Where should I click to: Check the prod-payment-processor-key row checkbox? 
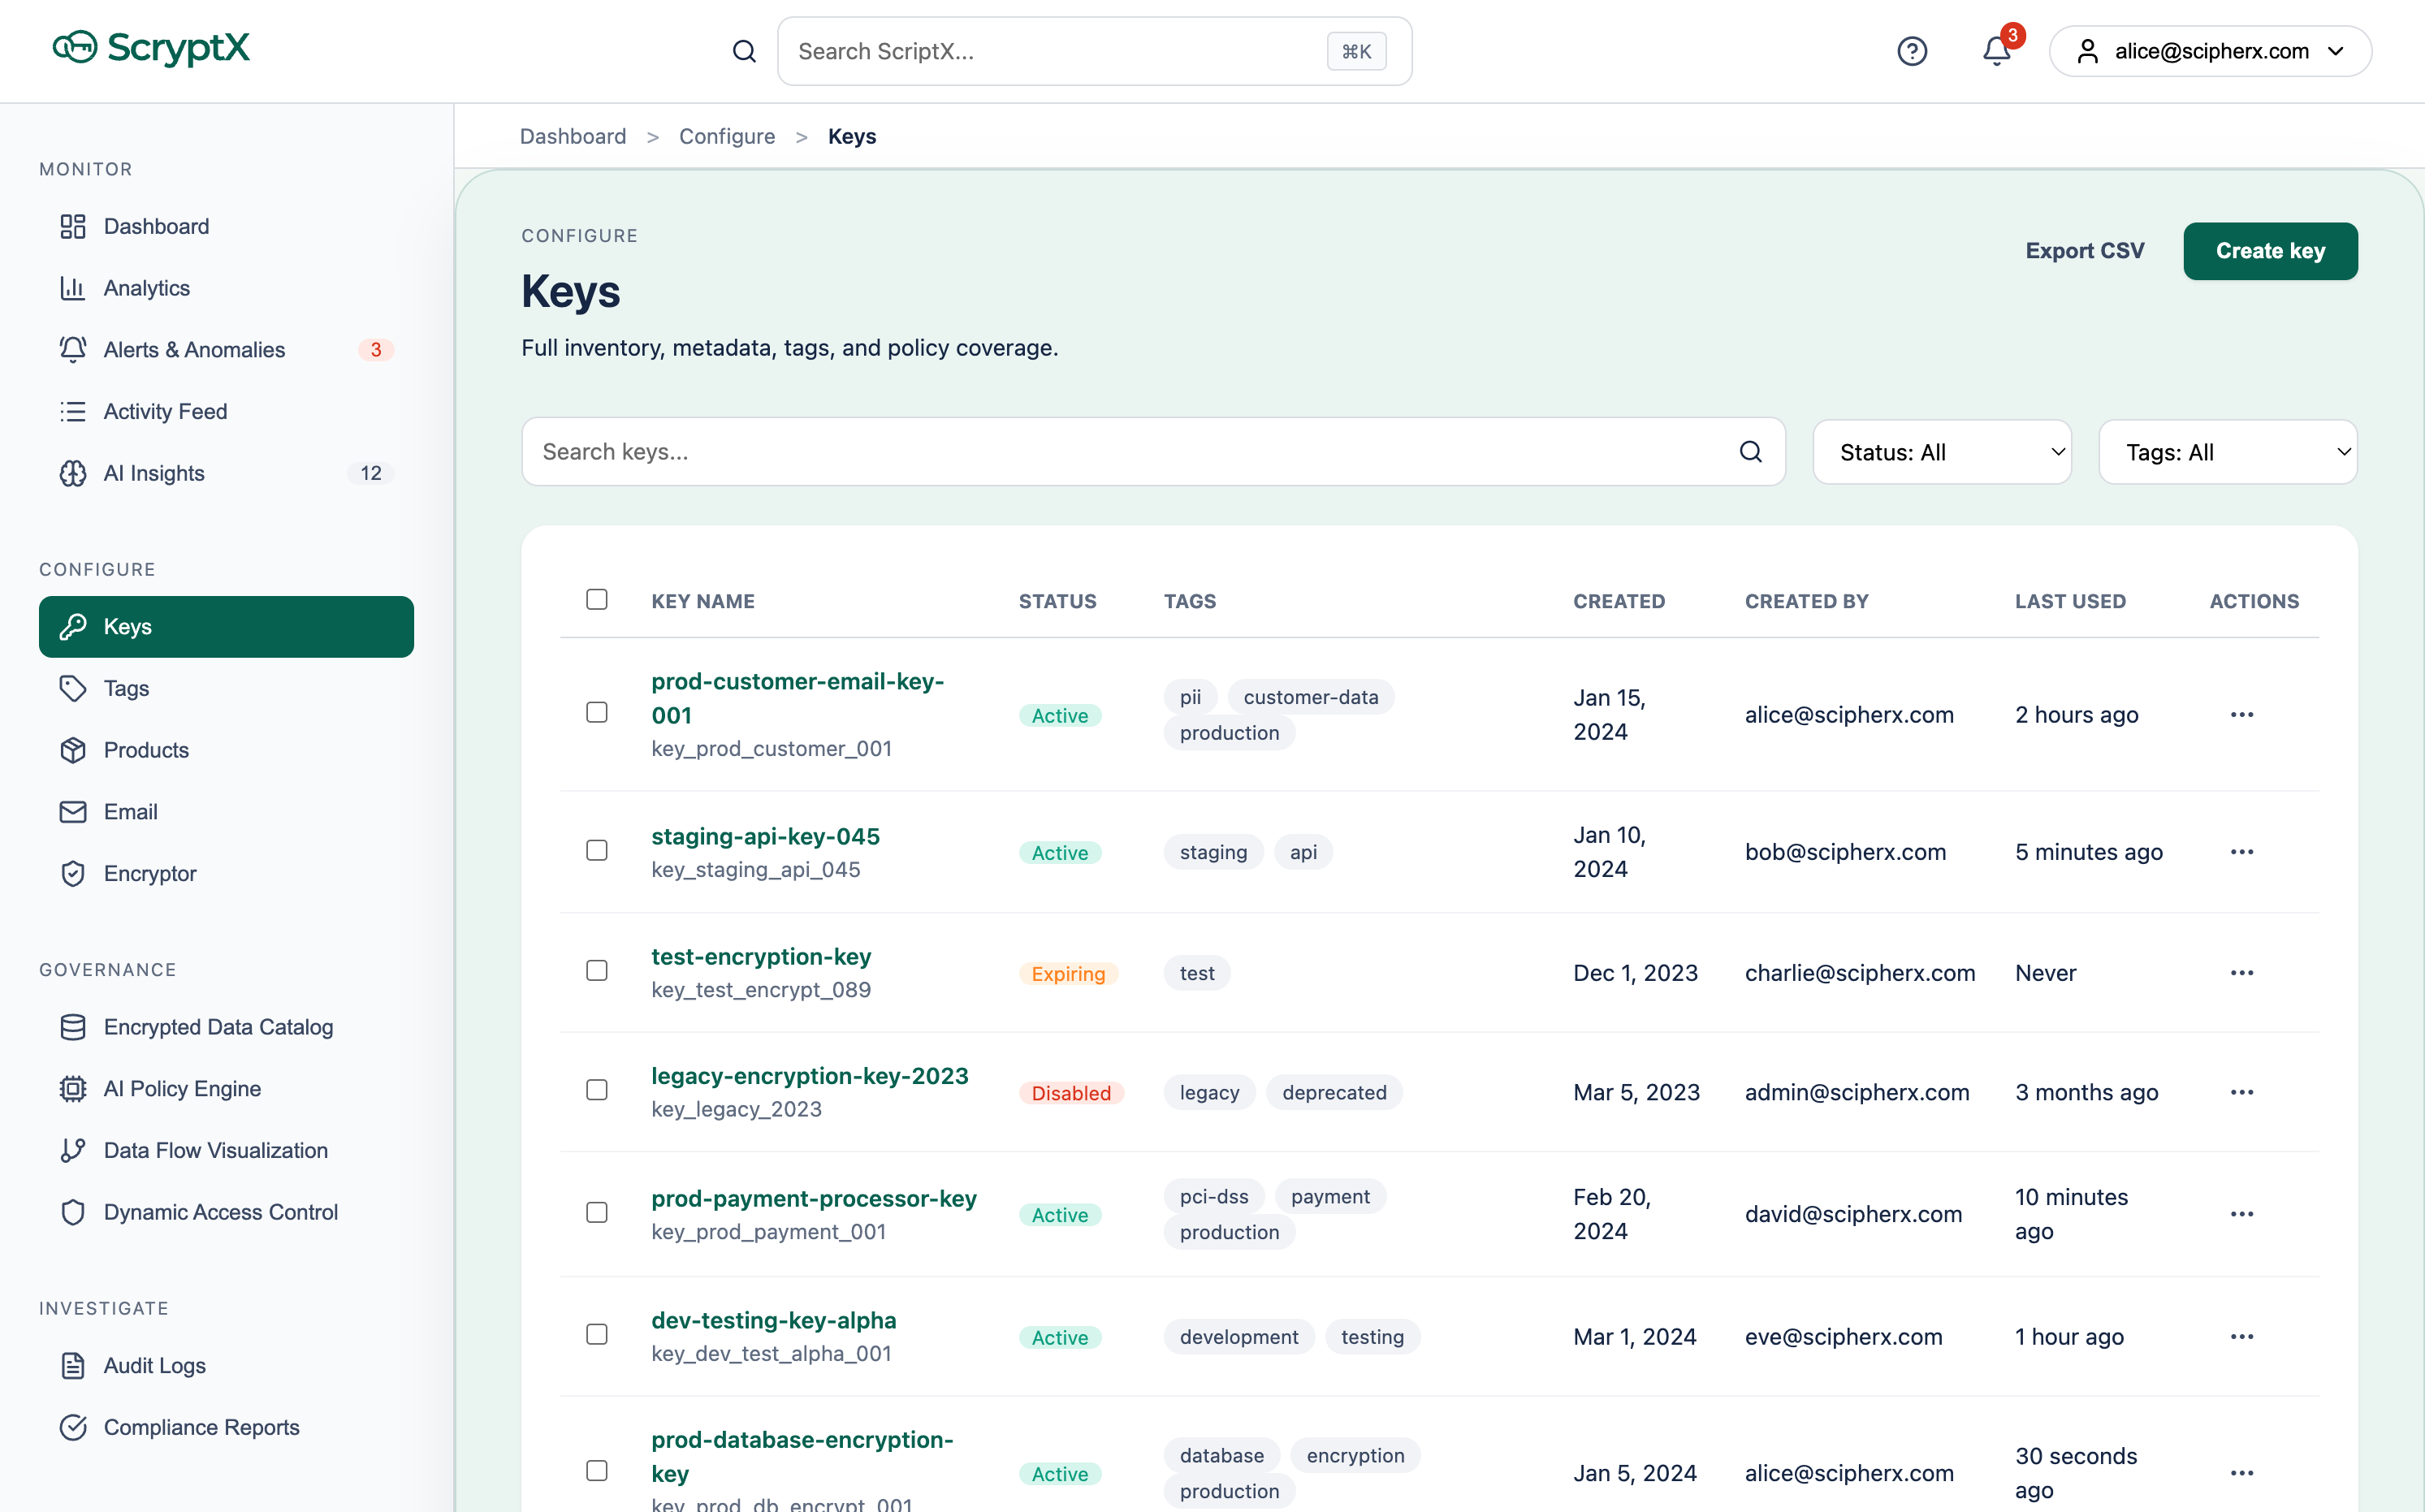click(x=597, y=1212)
